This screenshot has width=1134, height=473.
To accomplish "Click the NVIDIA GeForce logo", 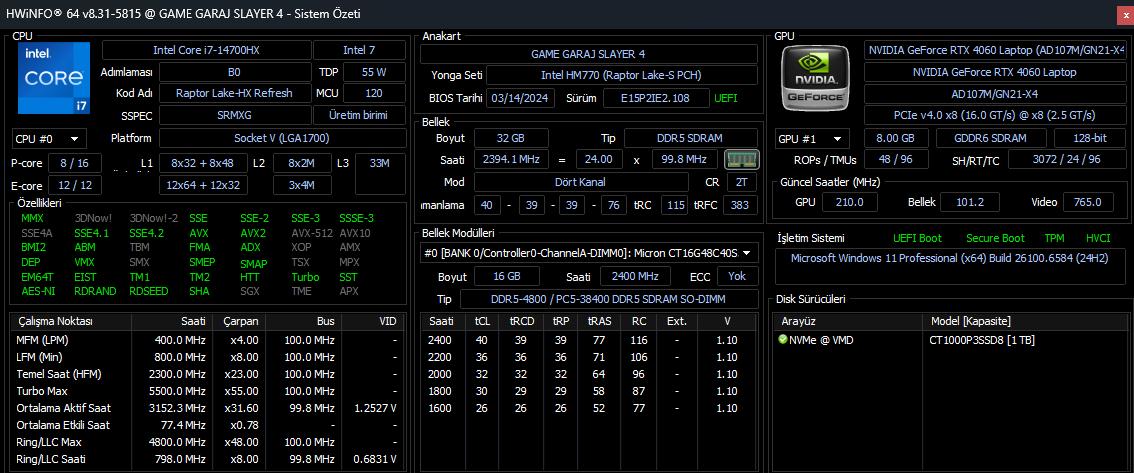I will click(817, 77).
